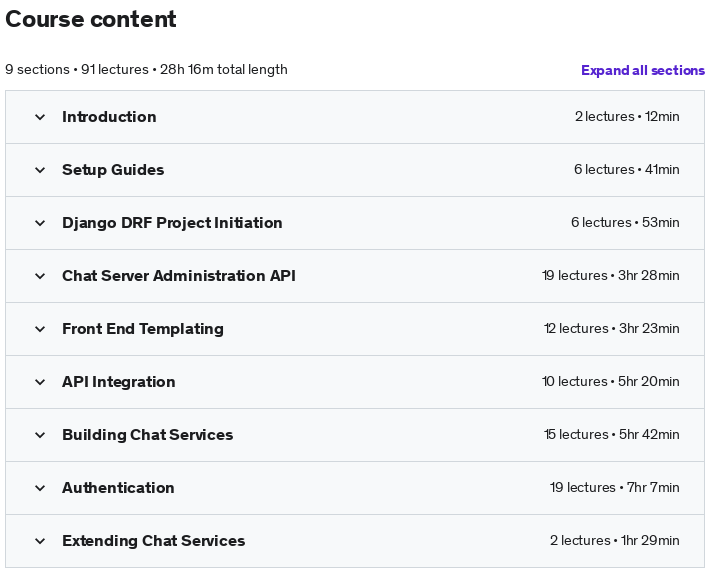Click '19 lectures • 7hr 7min' text
Image resolution: width=705 pixels, height=568 pixels.
tap(615, 487)
